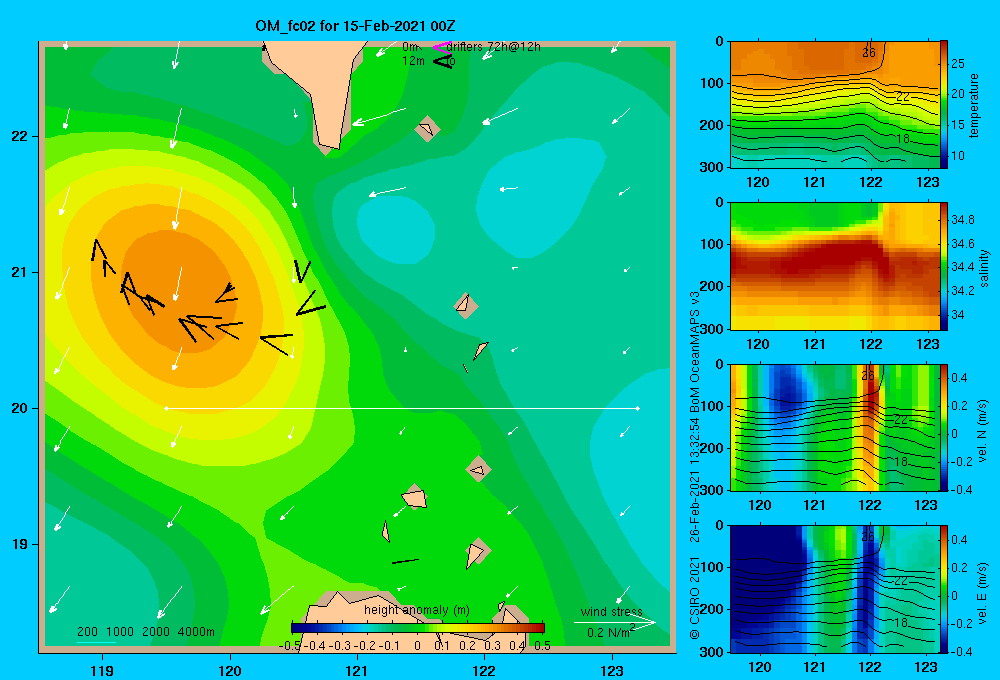Select the 'drifters 72h@12h' legend text

[493, 47]
